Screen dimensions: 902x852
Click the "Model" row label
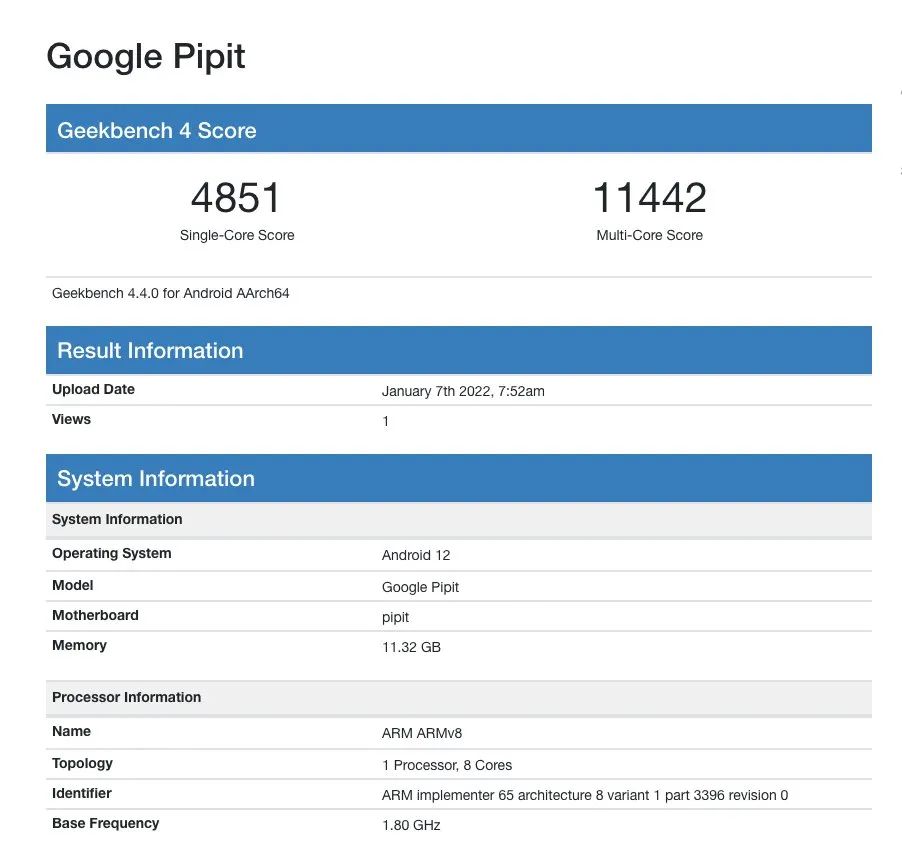[x=72, y=585]
